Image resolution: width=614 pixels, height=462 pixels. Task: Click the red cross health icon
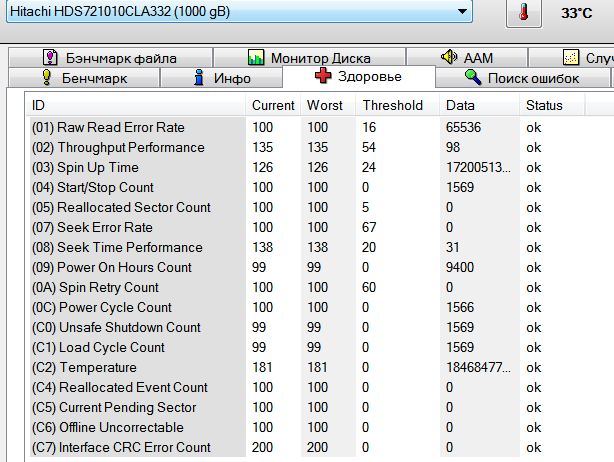(323, 75)
